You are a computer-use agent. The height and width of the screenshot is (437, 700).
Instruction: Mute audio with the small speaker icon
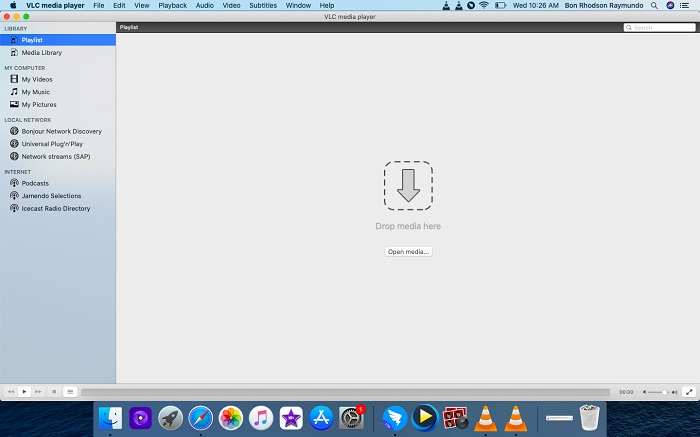click(644, 392)
